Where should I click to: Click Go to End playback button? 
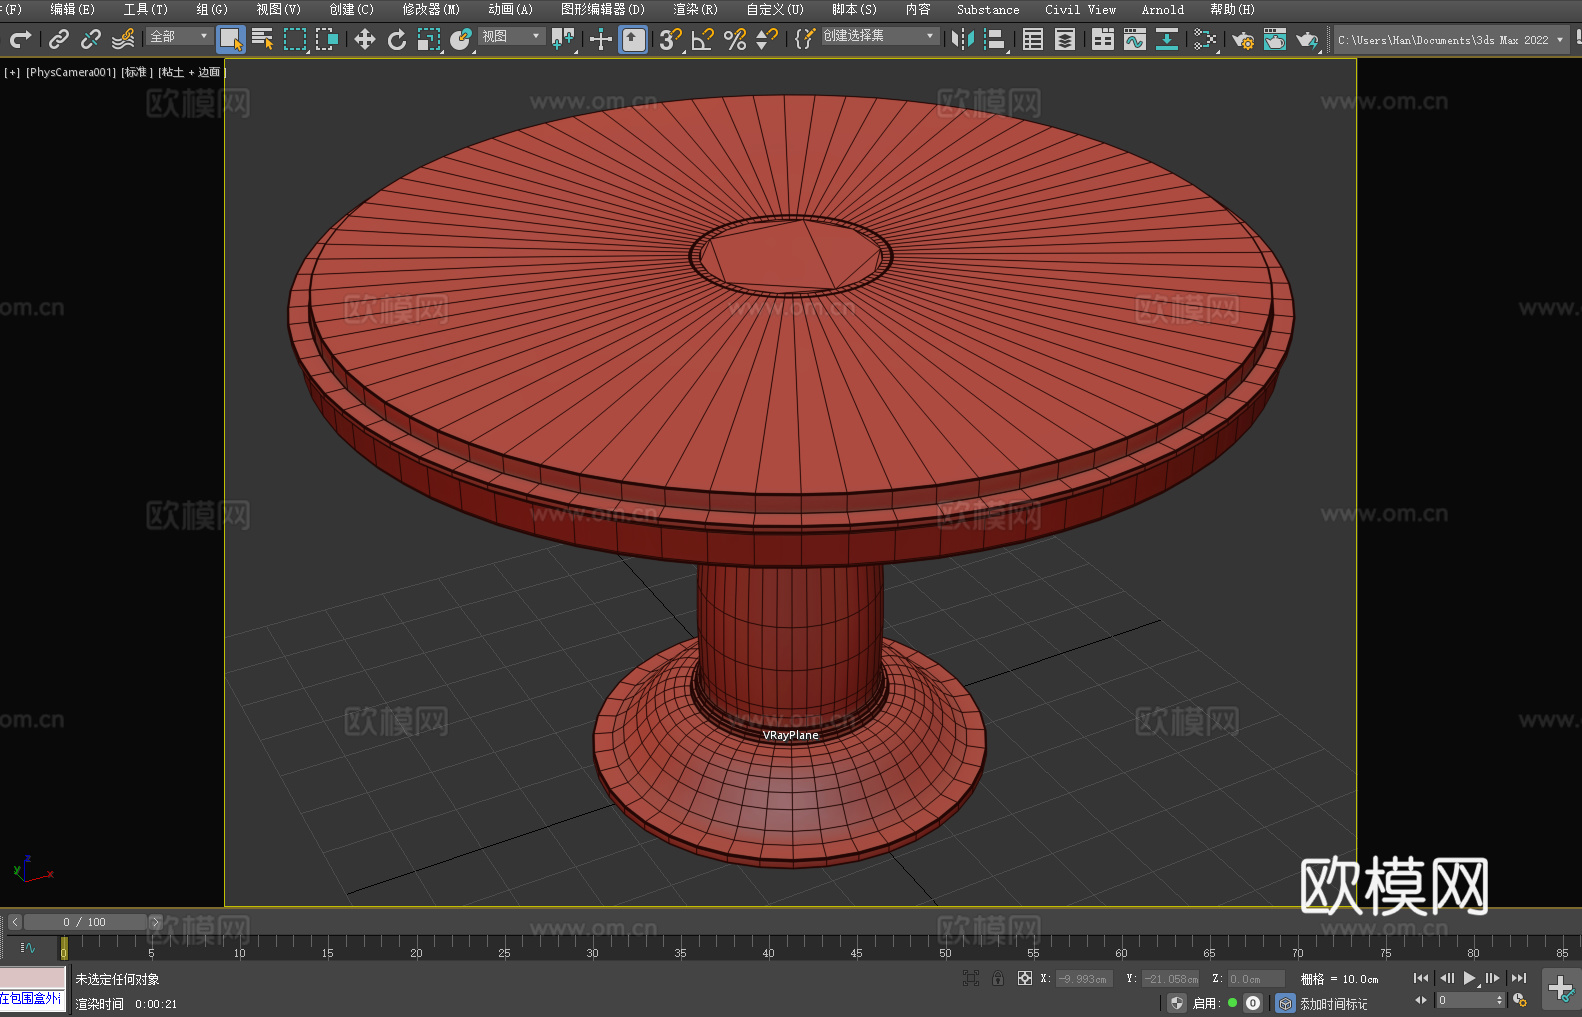[x=1519, y=978]
